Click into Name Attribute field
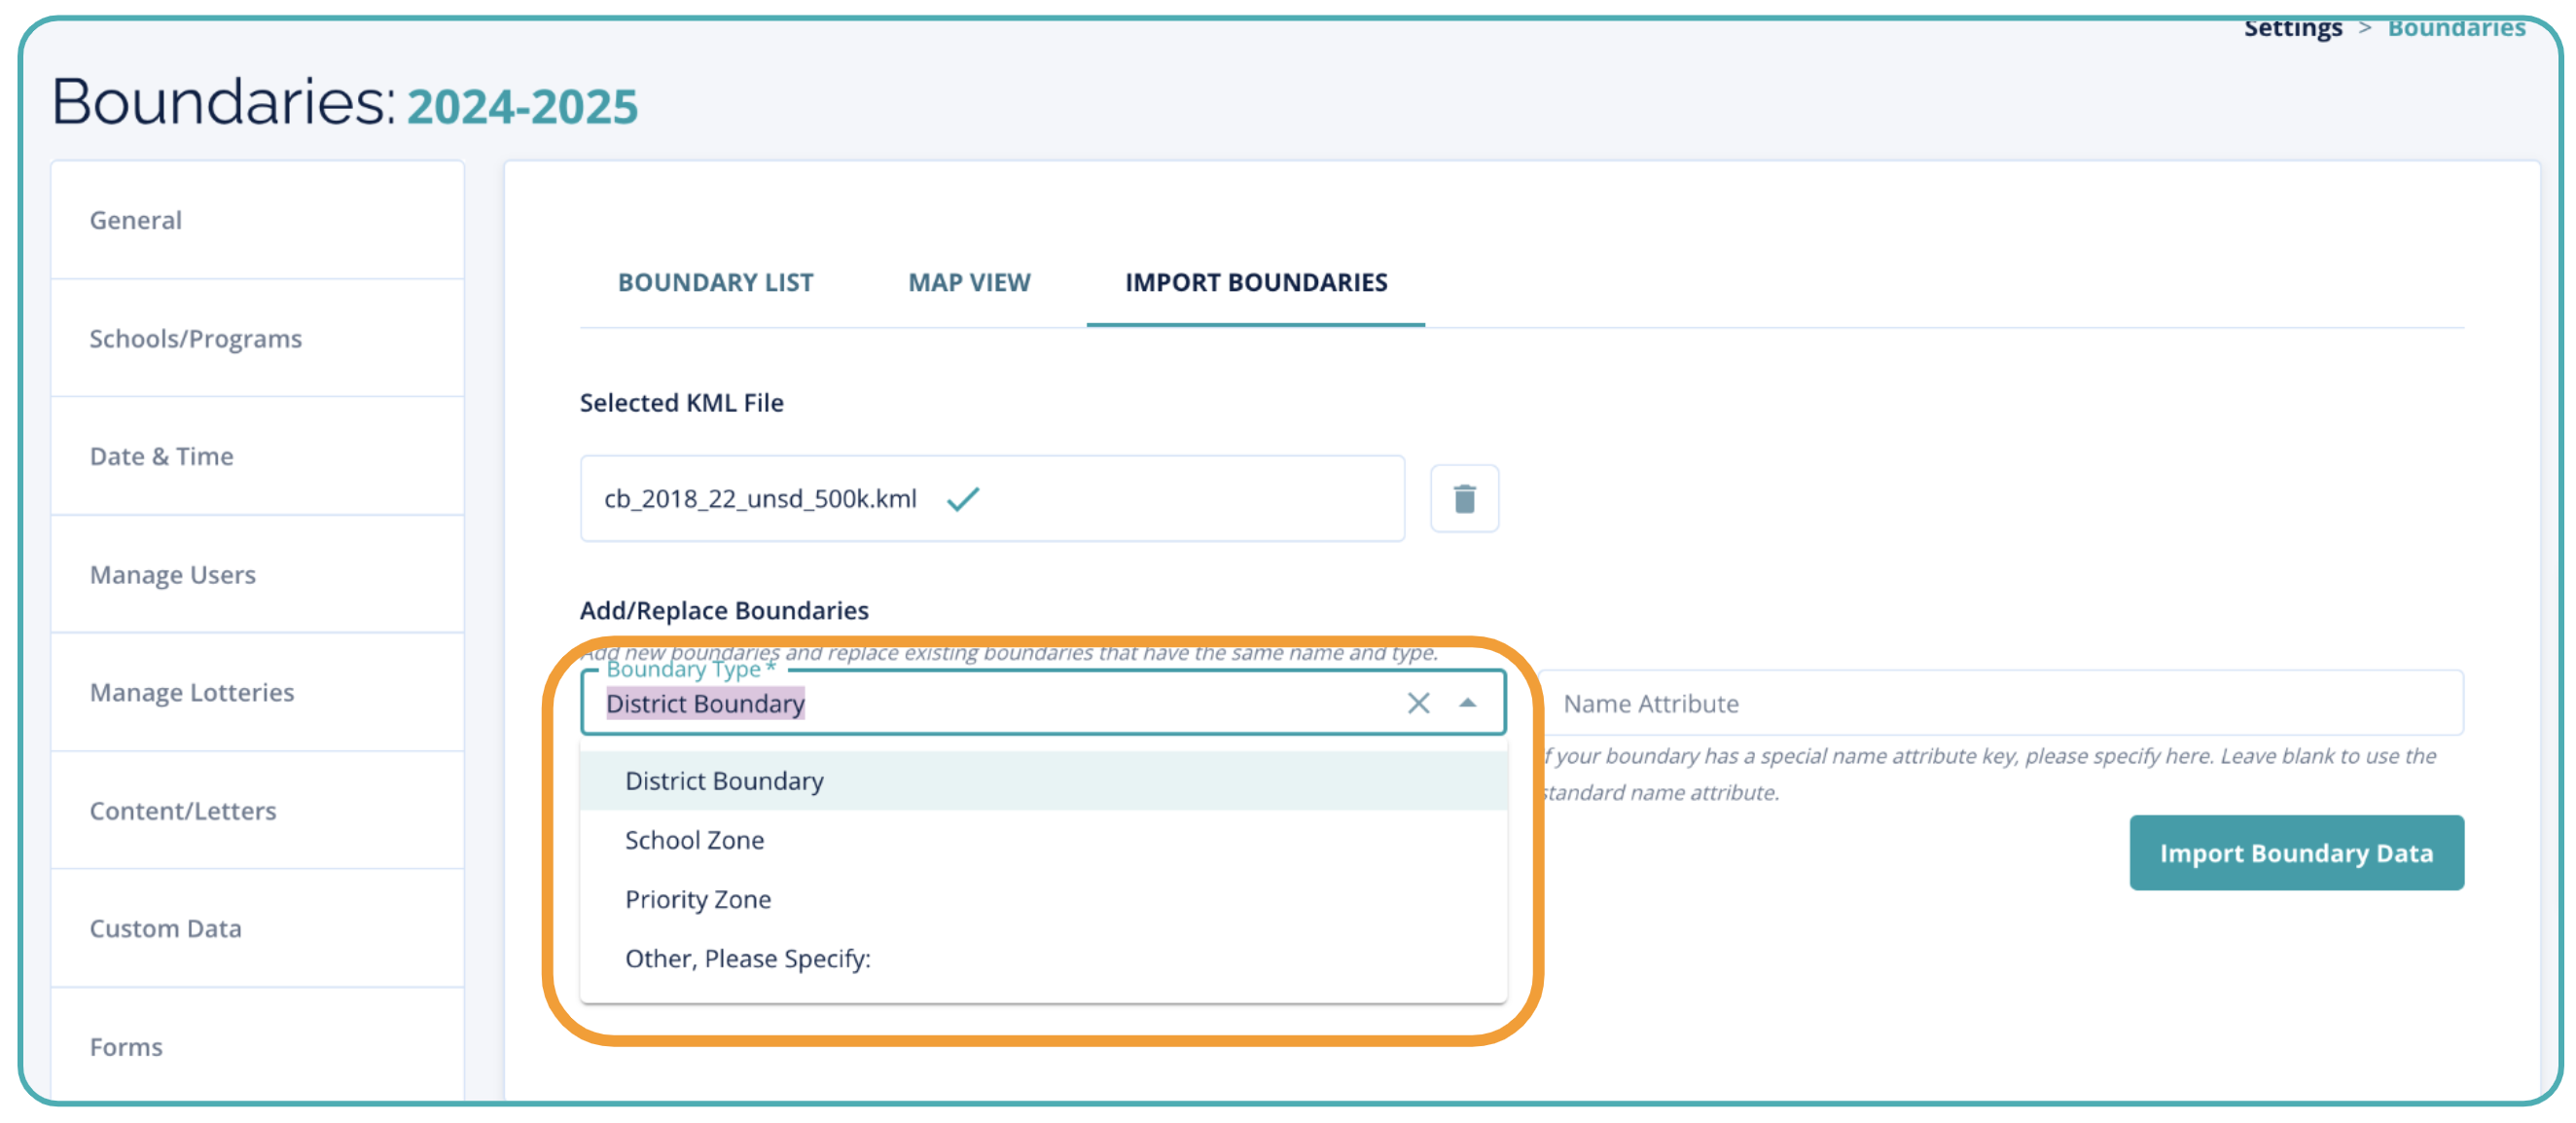The height and width of the screenshot is (1123, 2576). tap(2000, 703)
